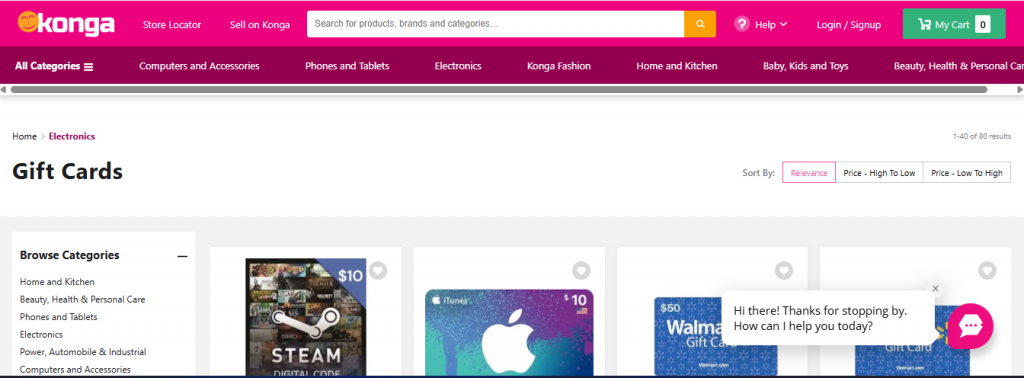
Task: Open Electronics nav menu item
Action: point(458,66)
